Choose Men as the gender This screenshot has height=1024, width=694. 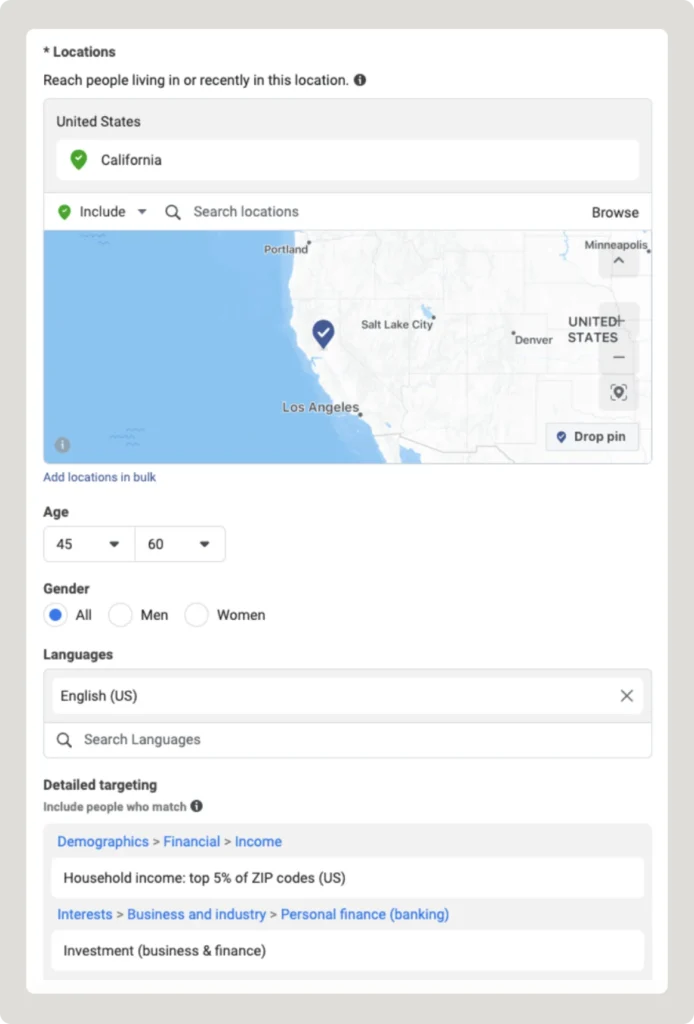click(x=120, y=615)
